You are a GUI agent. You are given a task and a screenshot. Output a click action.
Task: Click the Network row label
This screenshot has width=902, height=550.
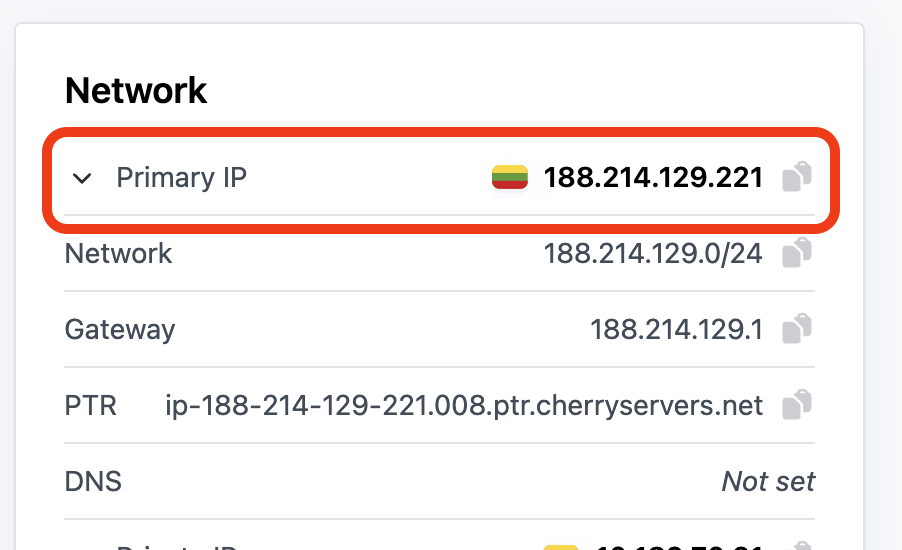tap(118, 254)
